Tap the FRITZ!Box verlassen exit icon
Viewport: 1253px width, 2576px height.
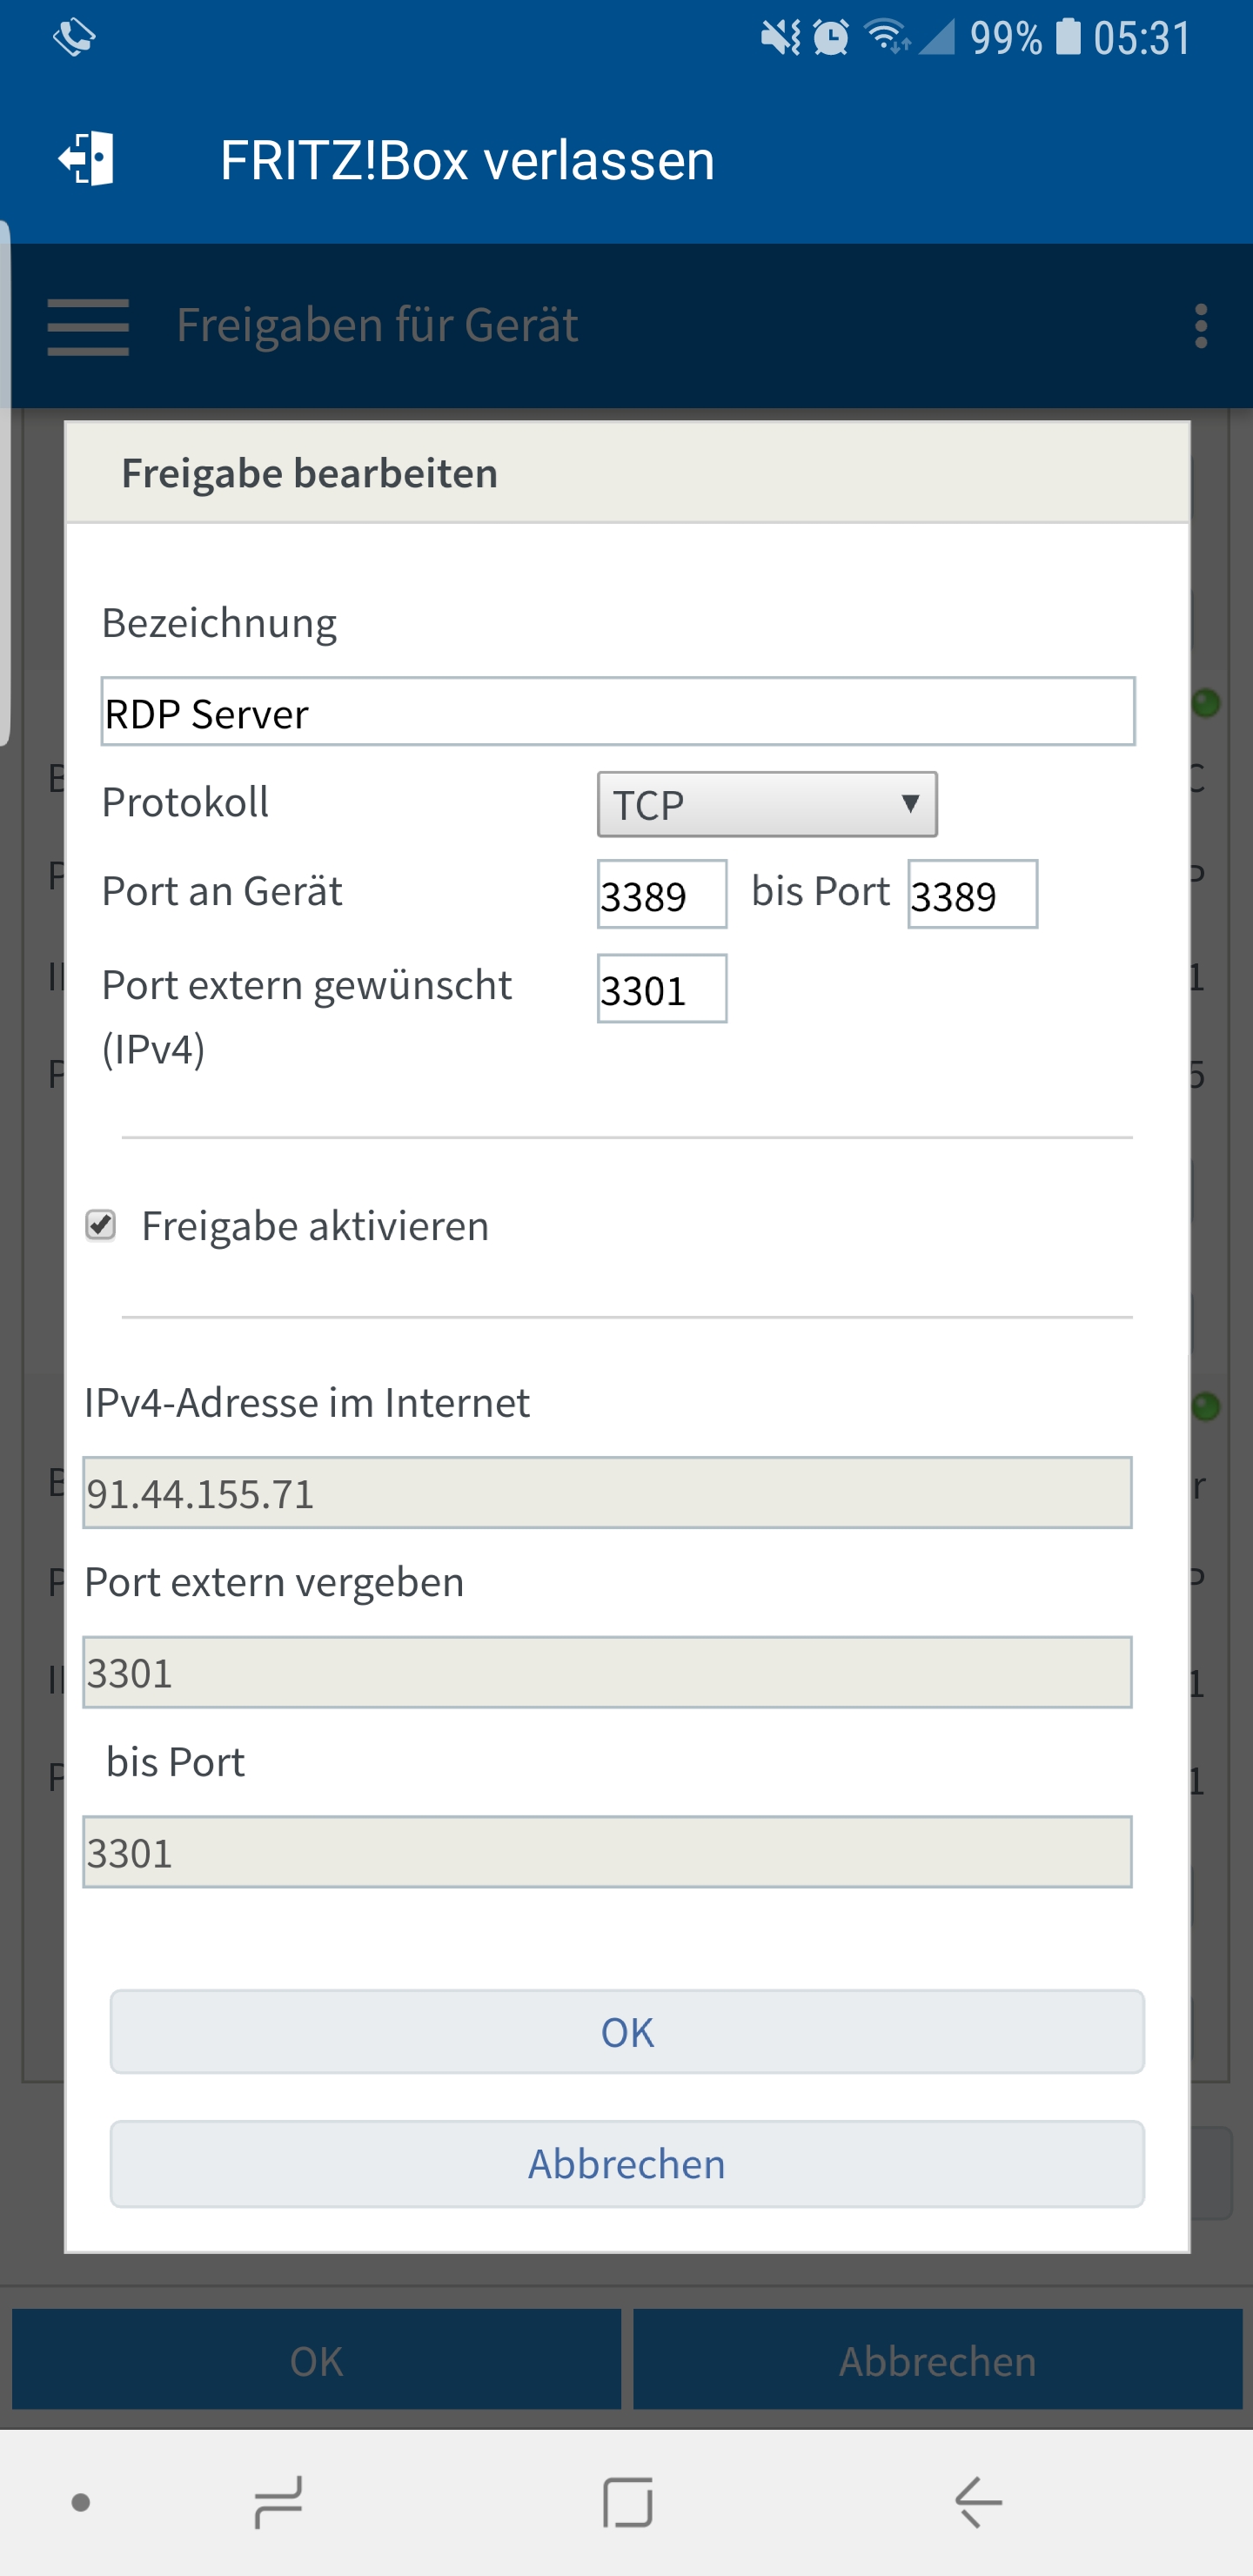point(86,159)
